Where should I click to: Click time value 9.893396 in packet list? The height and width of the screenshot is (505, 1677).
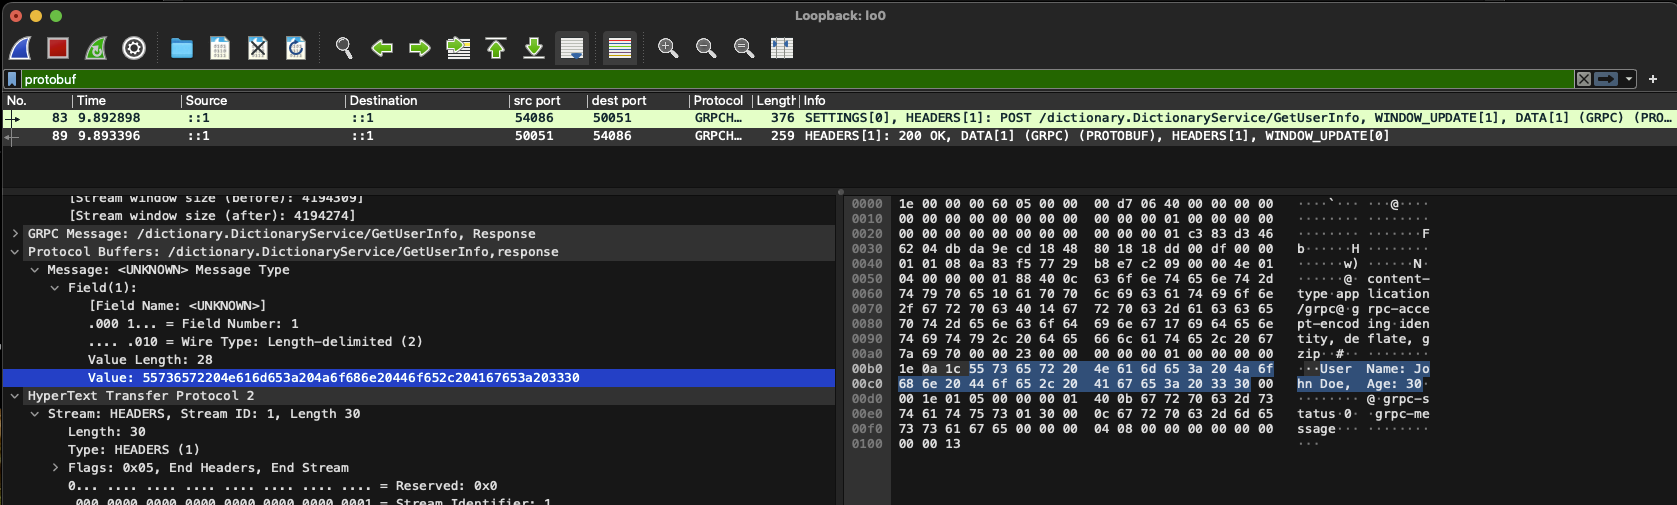point(109,136)
